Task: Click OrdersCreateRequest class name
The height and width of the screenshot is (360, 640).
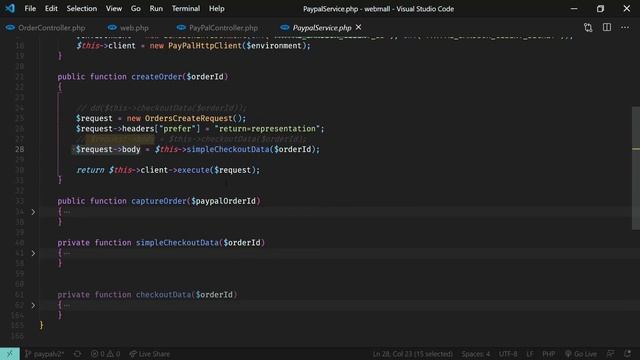Action: coord(188,118)
